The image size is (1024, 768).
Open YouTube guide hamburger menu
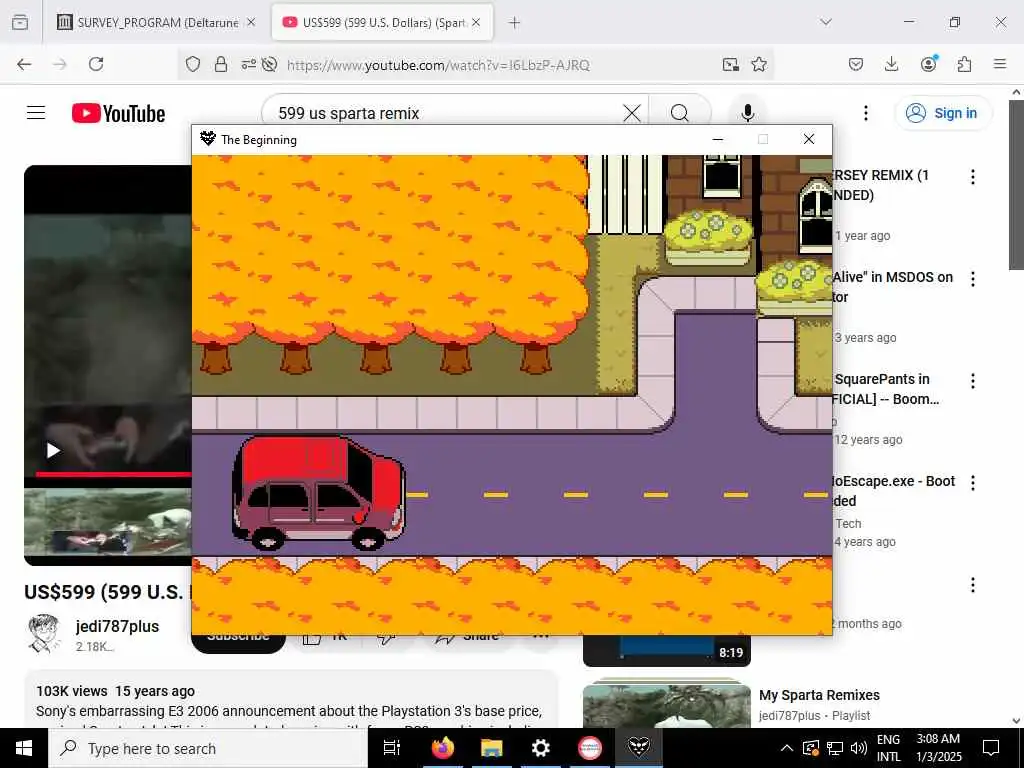tap(36, 113)
